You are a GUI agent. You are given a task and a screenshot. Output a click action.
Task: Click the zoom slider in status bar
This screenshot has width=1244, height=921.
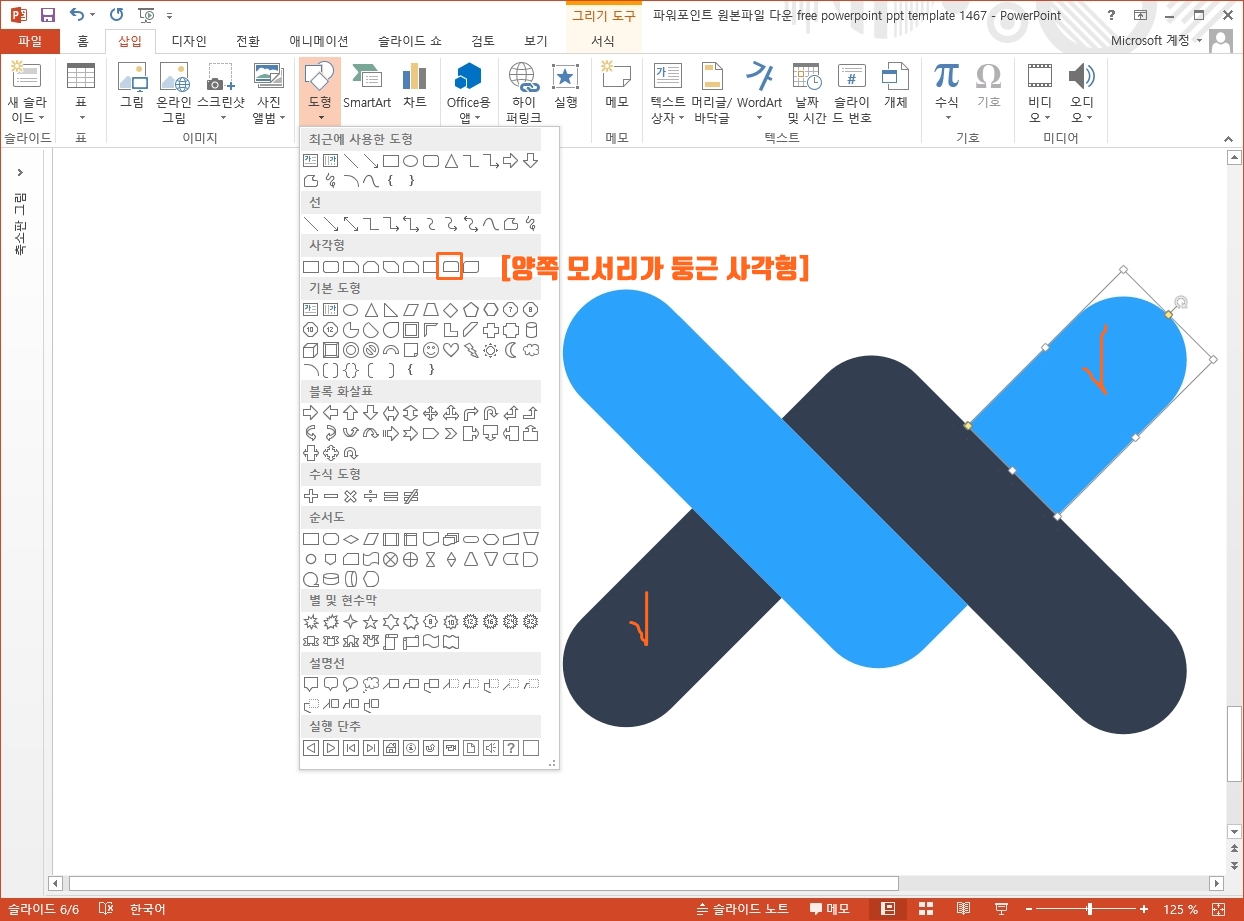[x=1089, y=909]
